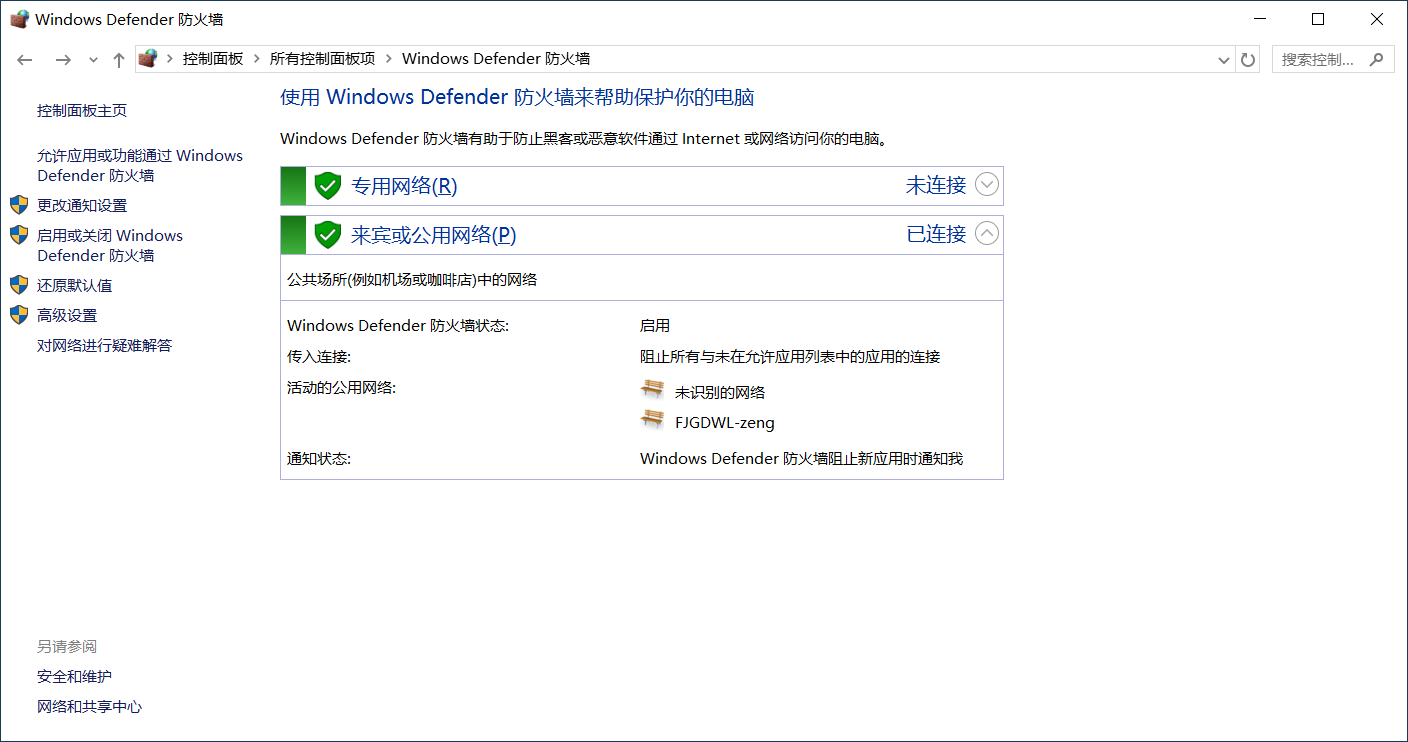Open 还原默认值 link
This screenshot has height=742, width=1408.
[75, 285]
